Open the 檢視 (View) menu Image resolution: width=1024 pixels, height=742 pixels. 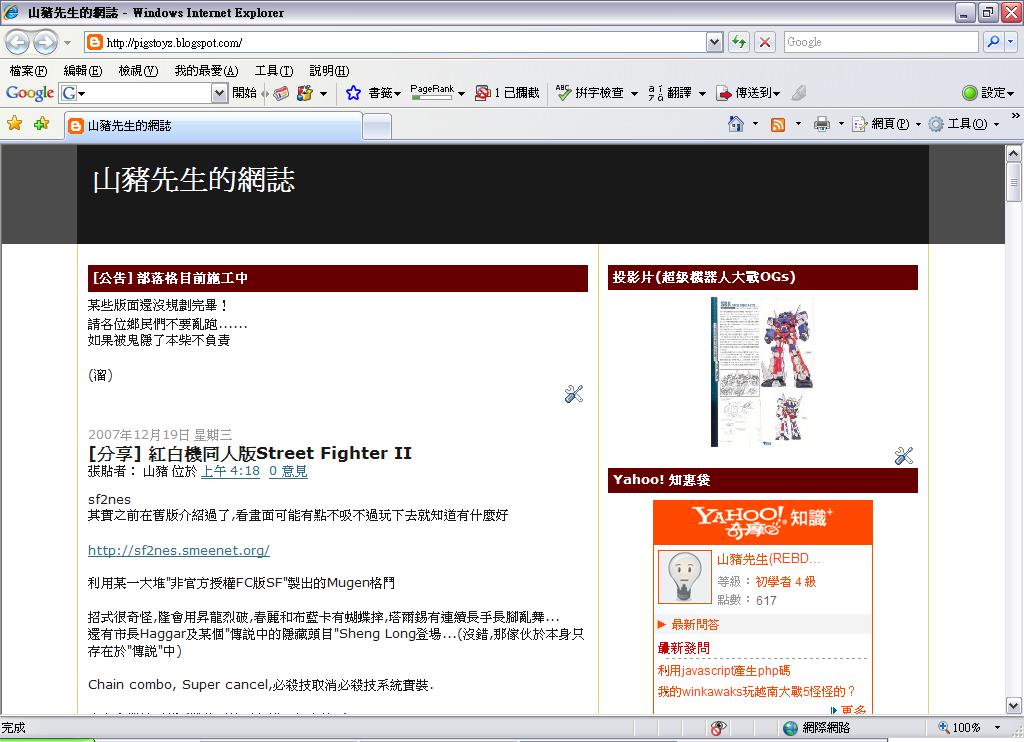[x=138, y=71]
